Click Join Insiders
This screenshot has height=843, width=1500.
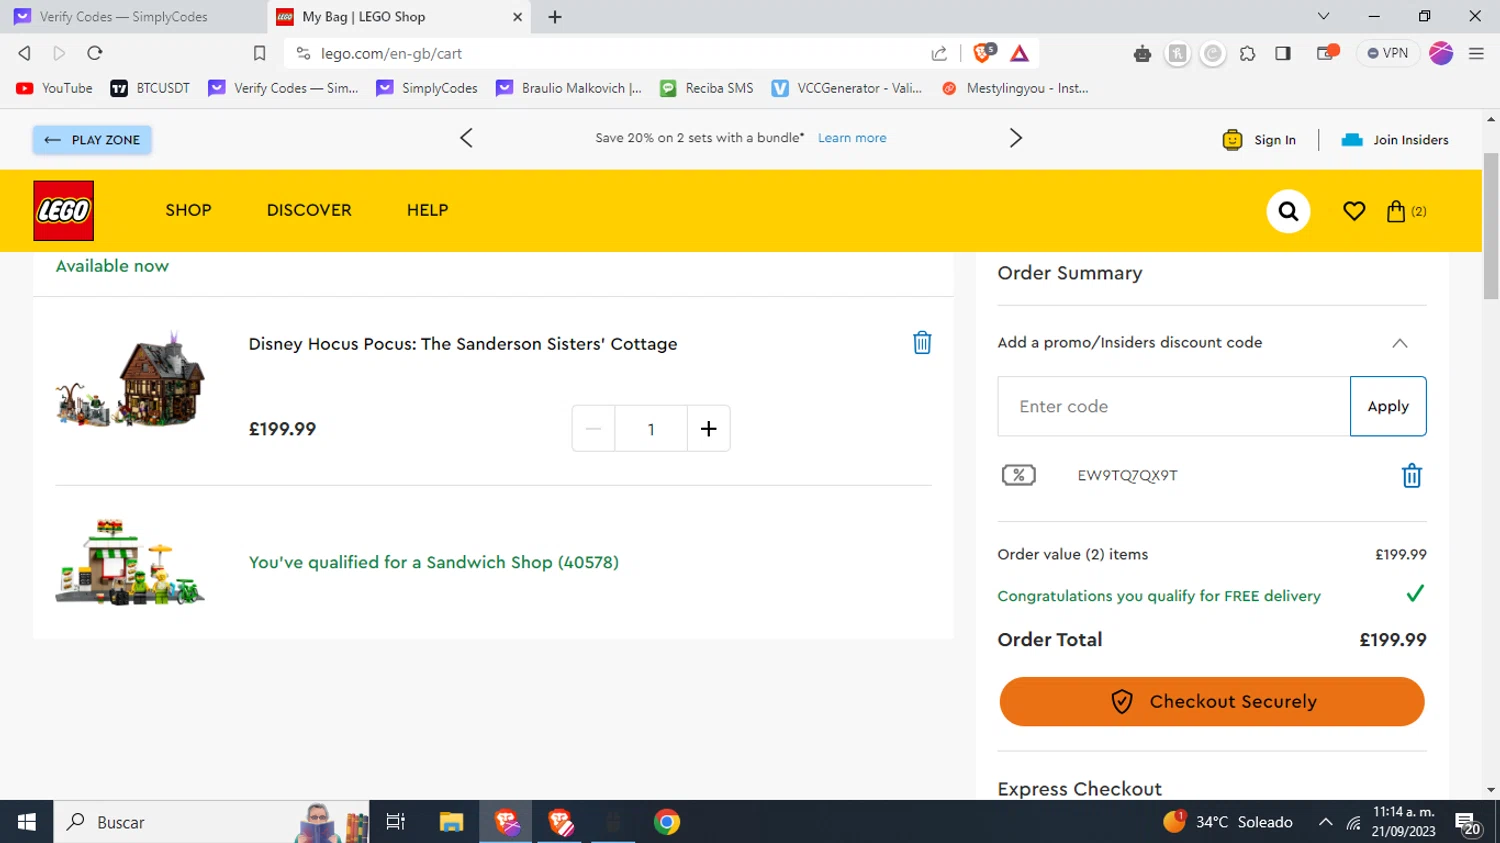click(1395, 140)
